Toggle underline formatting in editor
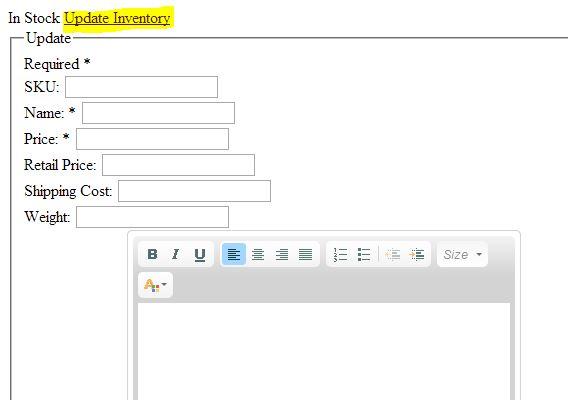568x400 pixels. point(200,254)
